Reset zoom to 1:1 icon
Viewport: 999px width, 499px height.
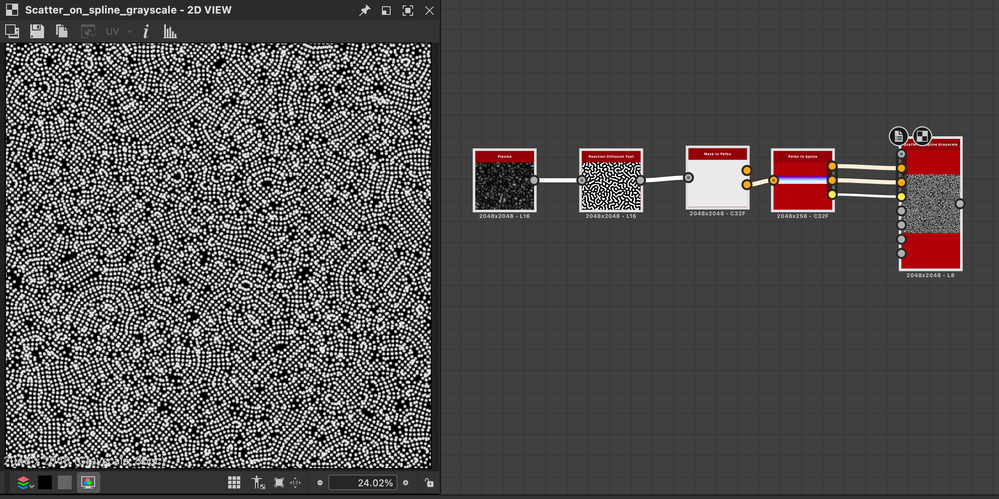coord(296,482)
